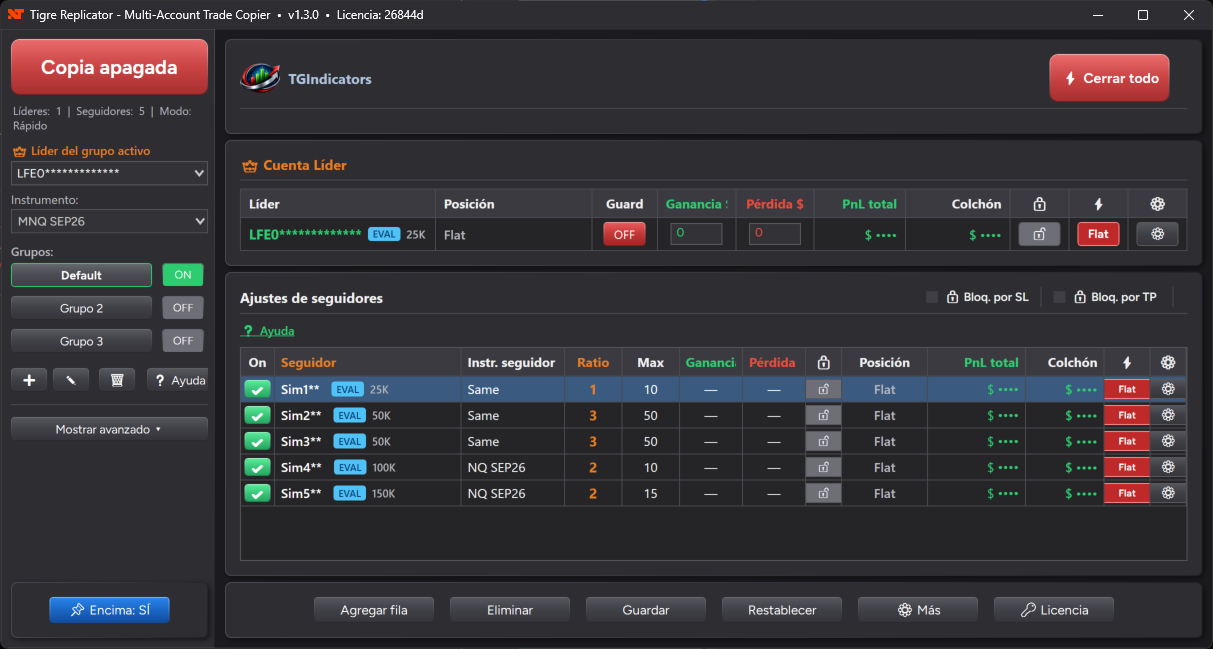
Task: Click the leader Pérdida $ input field
Action: tap(775, 234)
